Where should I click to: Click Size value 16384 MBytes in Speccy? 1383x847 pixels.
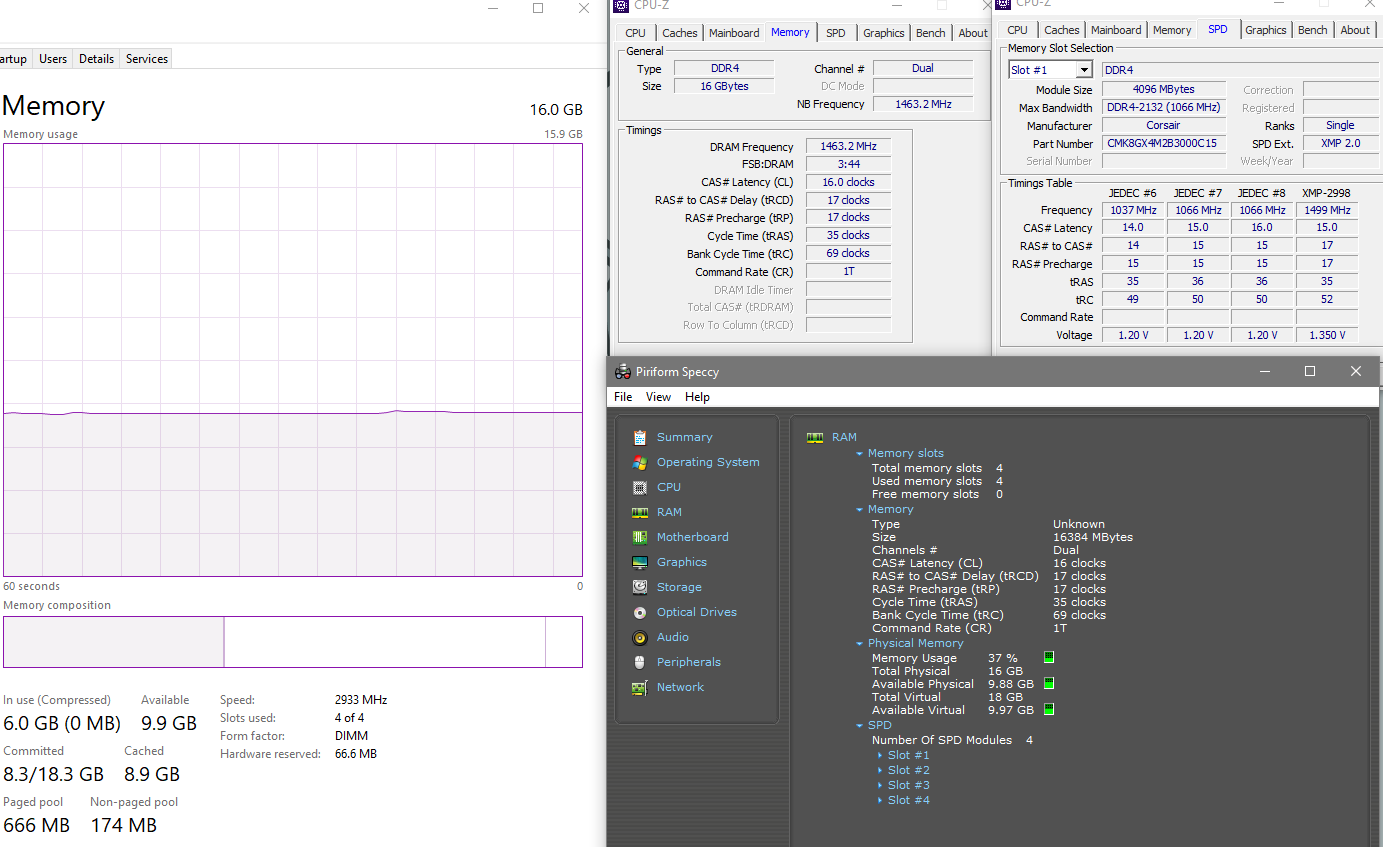point(1093,537)
